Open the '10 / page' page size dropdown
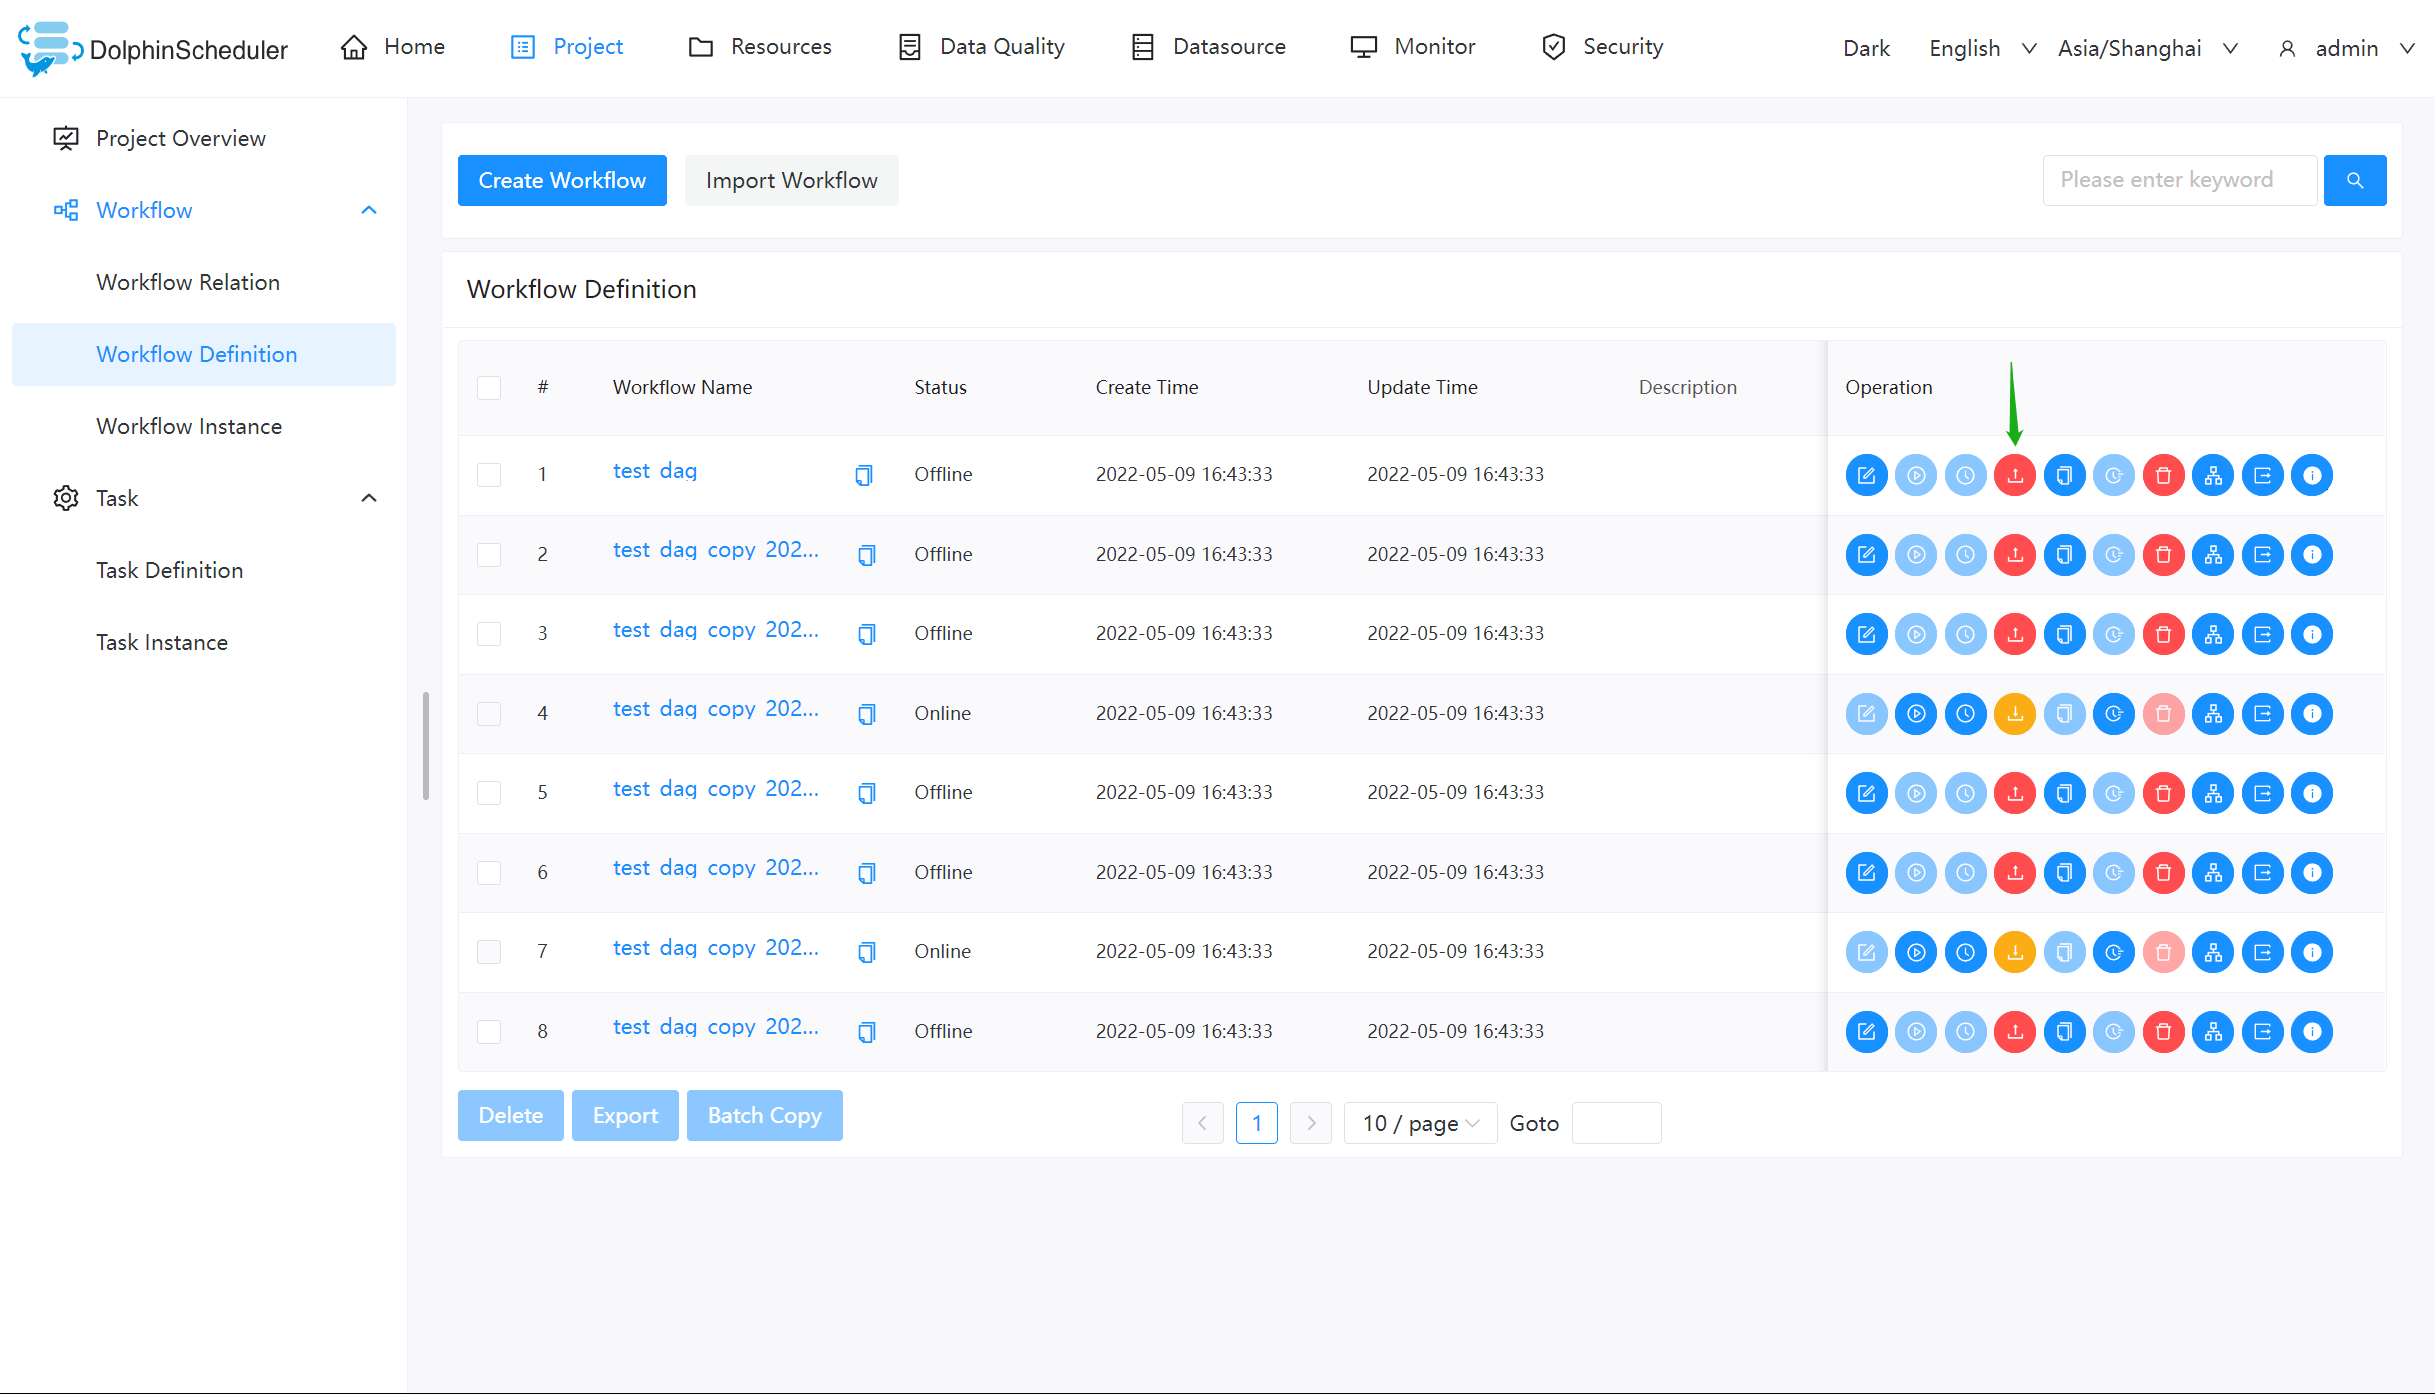 [x=1419, y=1123]
